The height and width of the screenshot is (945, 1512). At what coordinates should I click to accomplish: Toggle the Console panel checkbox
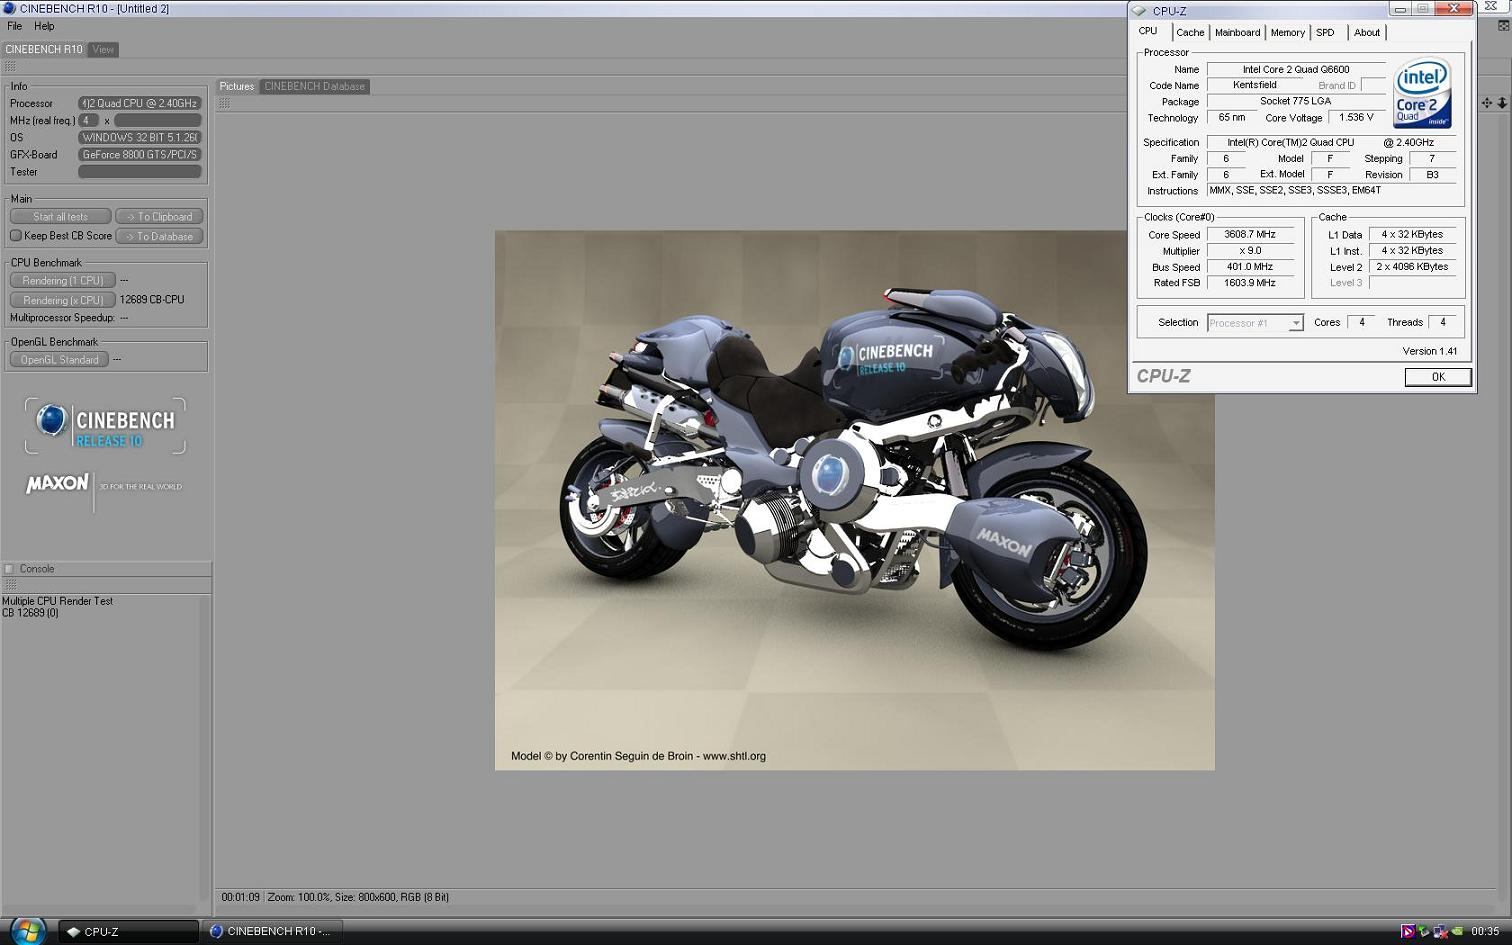9,569
